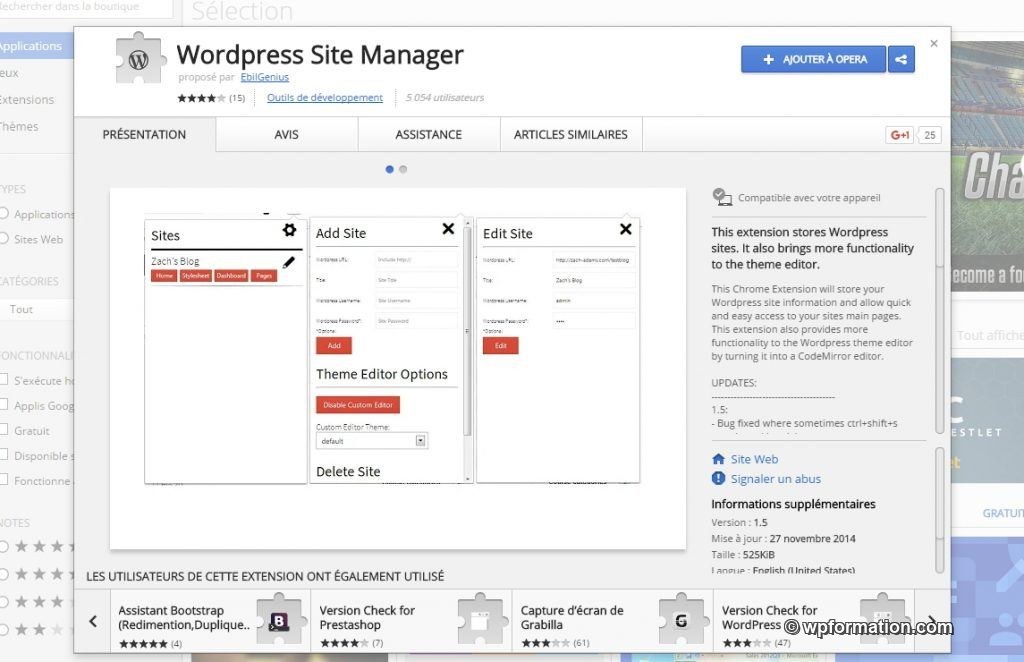Click the Grabilla puzzle-piece icon
The image size is (1024, 662).
click(681, 620)
